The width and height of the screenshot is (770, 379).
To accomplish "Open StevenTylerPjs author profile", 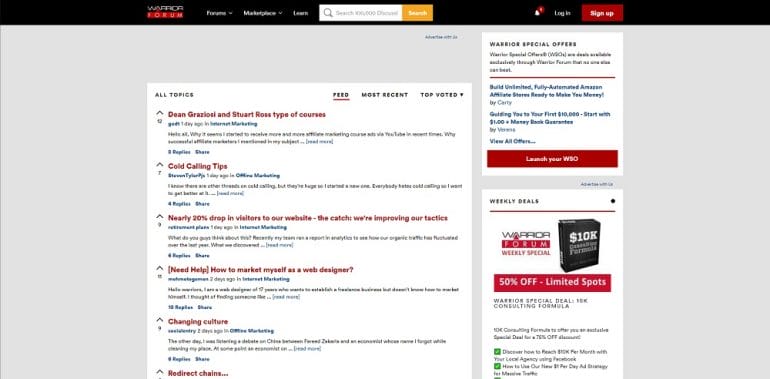I will [187, 175].
